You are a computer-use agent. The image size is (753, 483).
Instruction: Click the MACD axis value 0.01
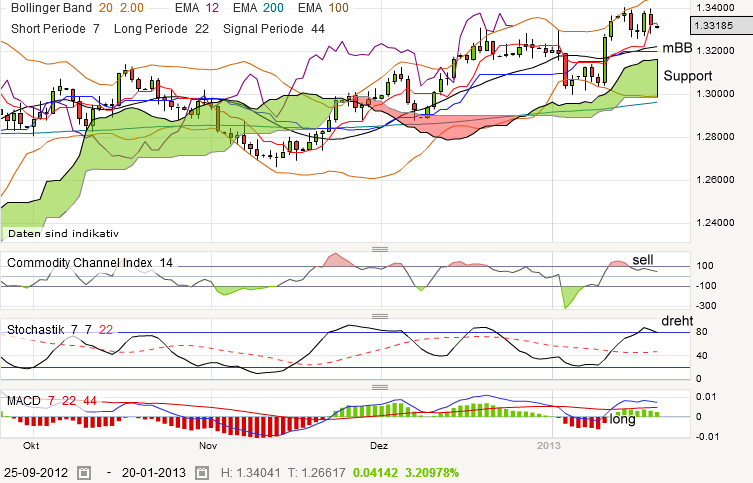tap(706, 397)
